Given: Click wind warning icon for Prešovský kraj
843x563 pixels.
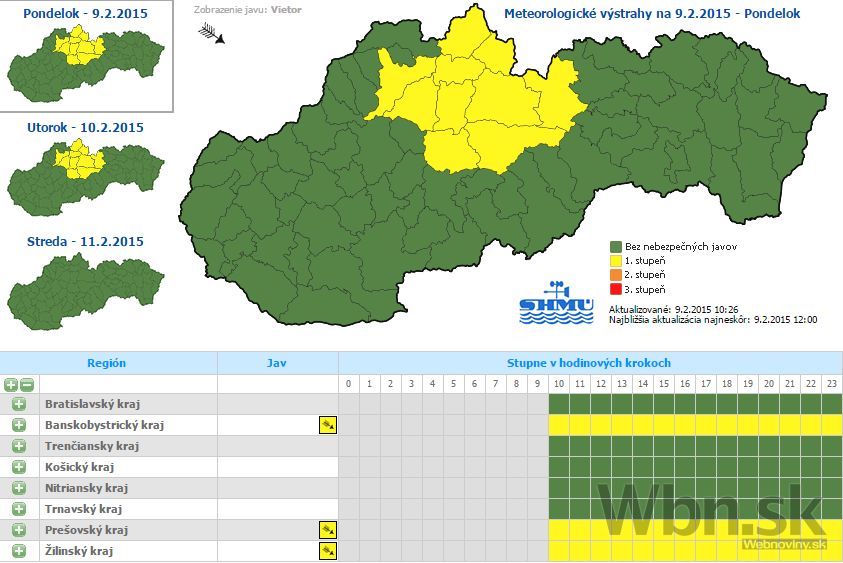Looking at the screenshot, I should 328,530.
